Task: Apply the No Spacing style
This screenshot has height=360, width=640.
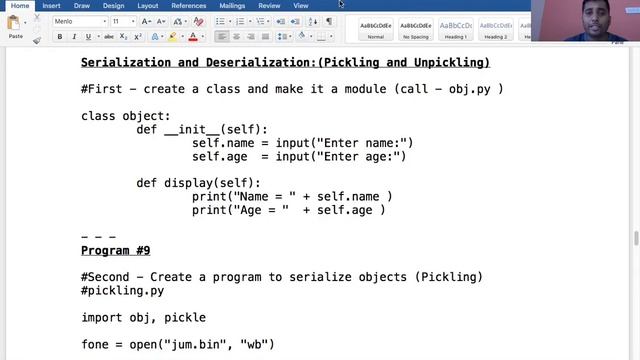Action: 416,29
